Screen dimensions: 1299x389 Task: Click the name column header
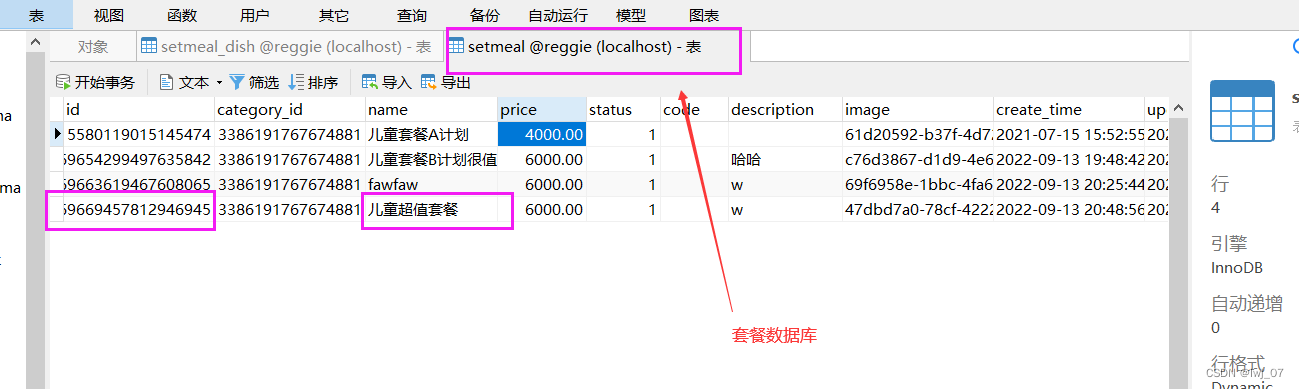431,110
